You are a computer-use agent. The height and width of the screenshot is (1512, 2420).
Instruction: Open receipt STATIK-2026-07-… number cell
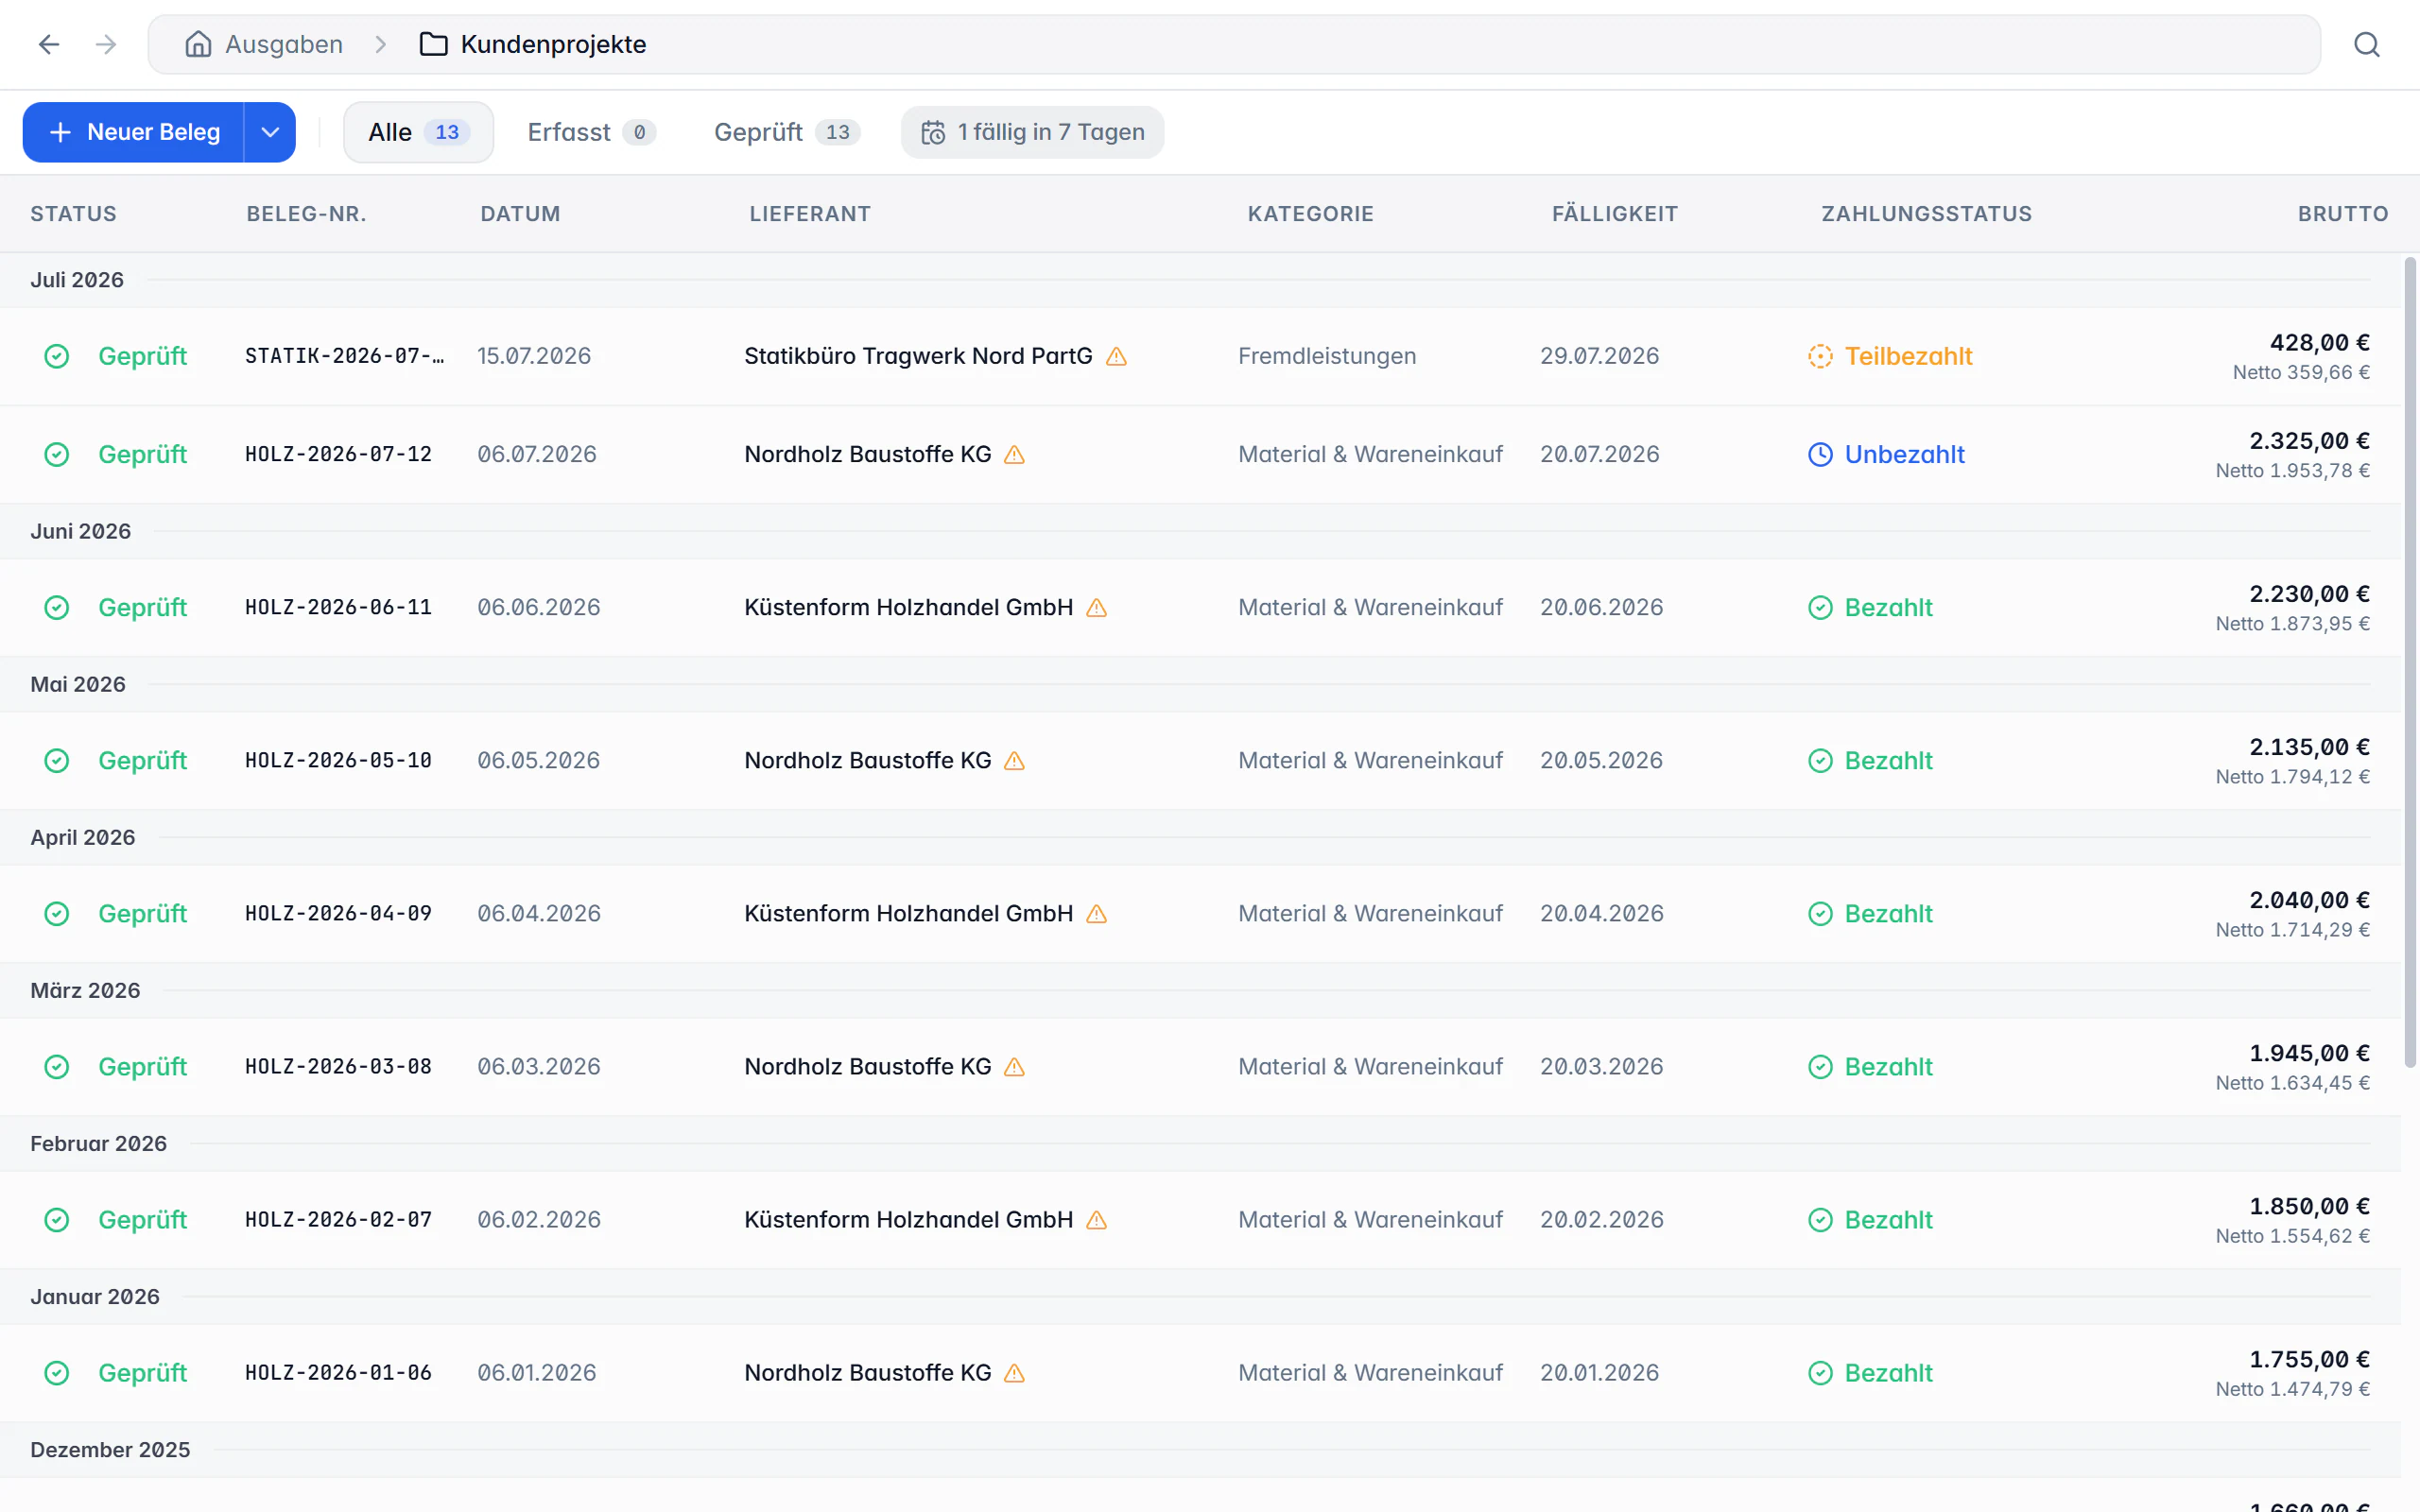click(345, 356)
